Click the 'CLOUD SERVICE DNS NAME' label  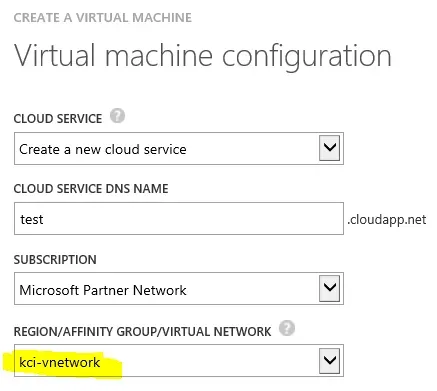click(x=91, y=189)
